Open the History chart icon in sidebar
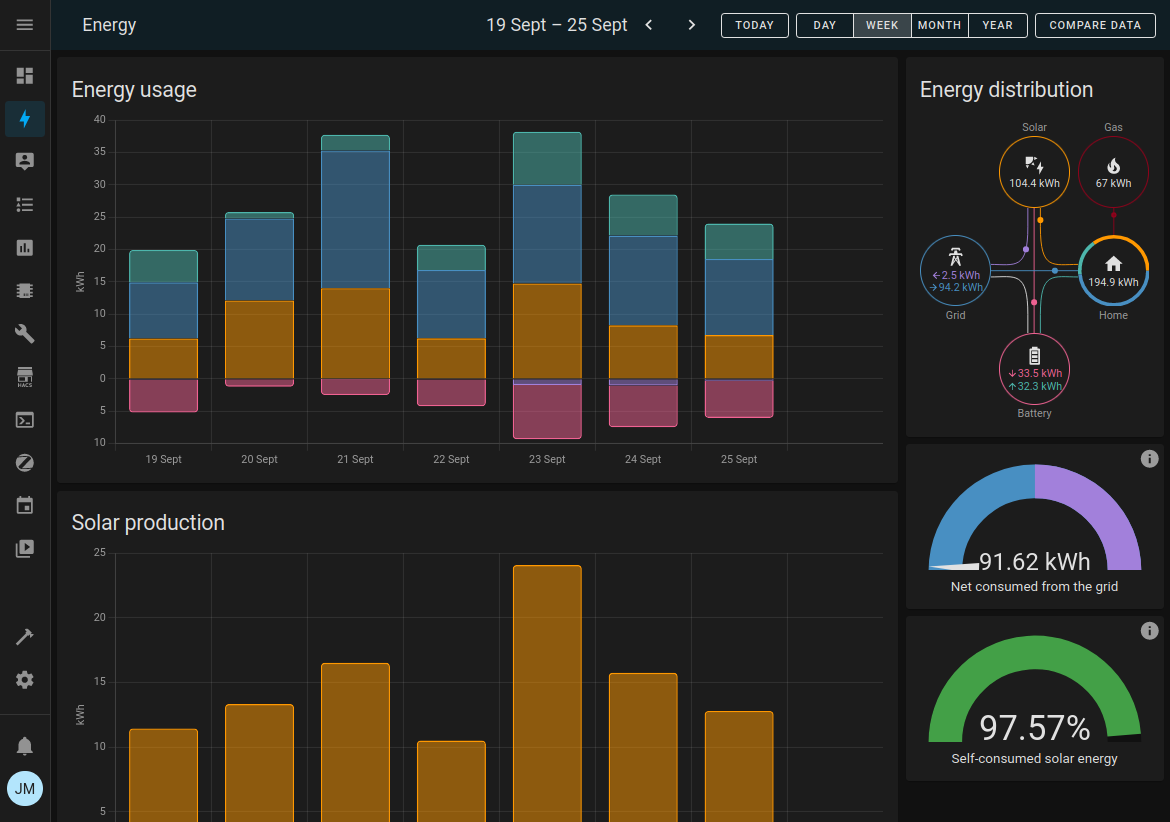Screen dimensions: 1170x822 (x=25, y=248)
